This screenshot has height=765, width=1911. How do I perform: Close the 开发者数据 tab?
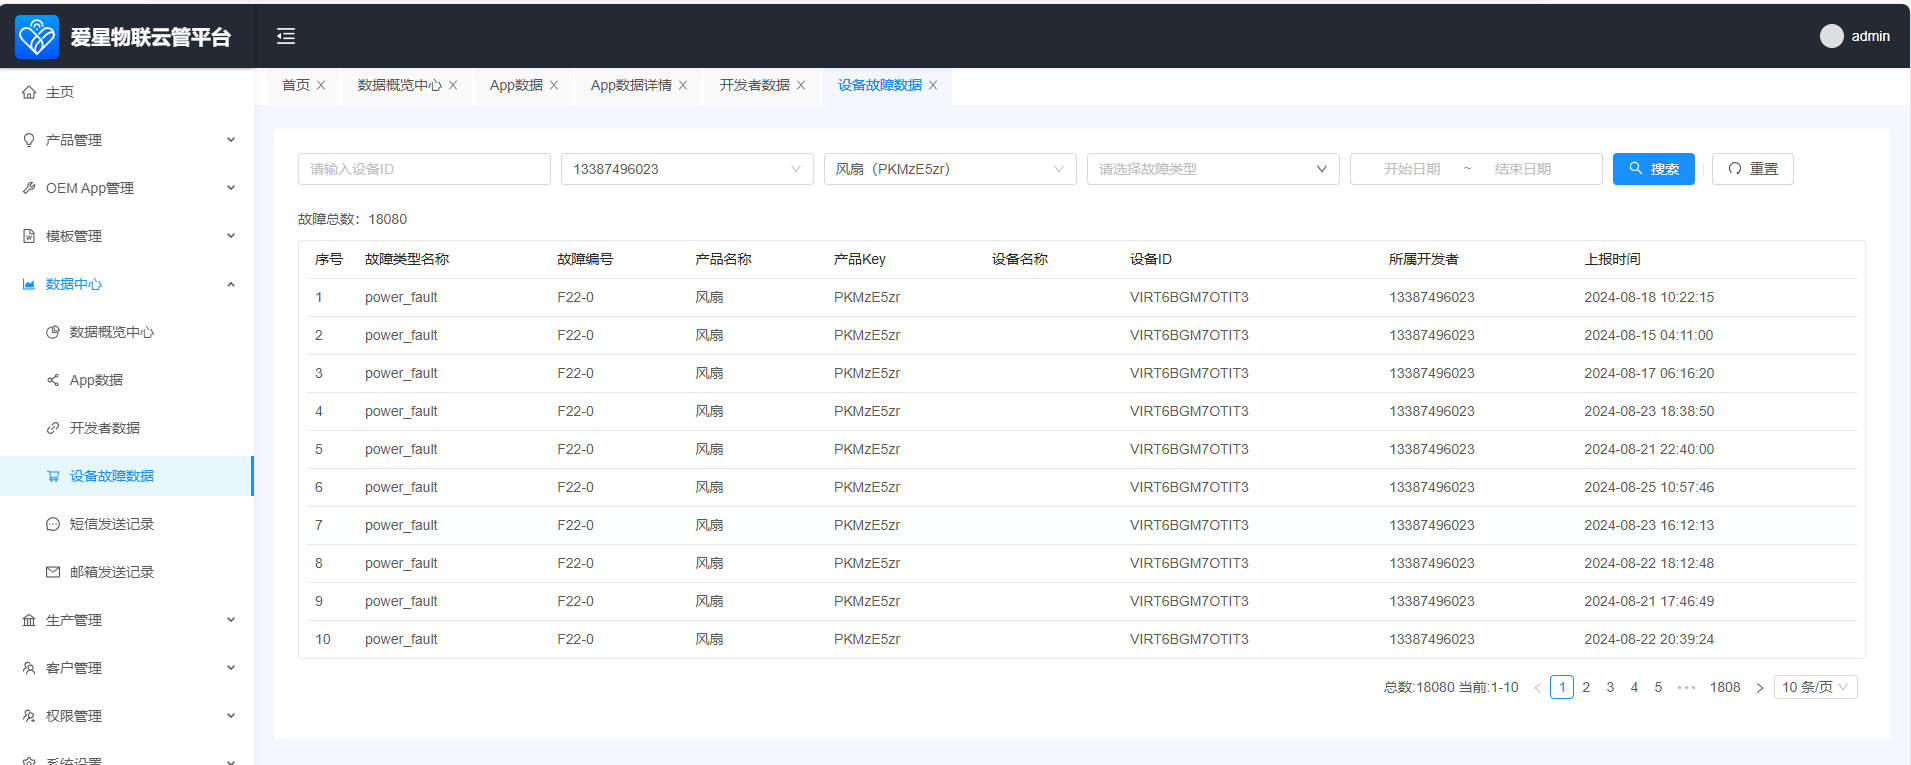click(801, 85)
